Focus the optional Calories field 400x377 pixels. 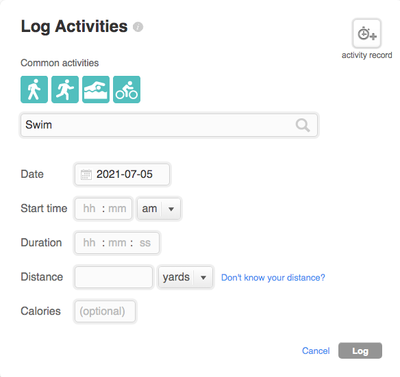click(x=105, y=311)
